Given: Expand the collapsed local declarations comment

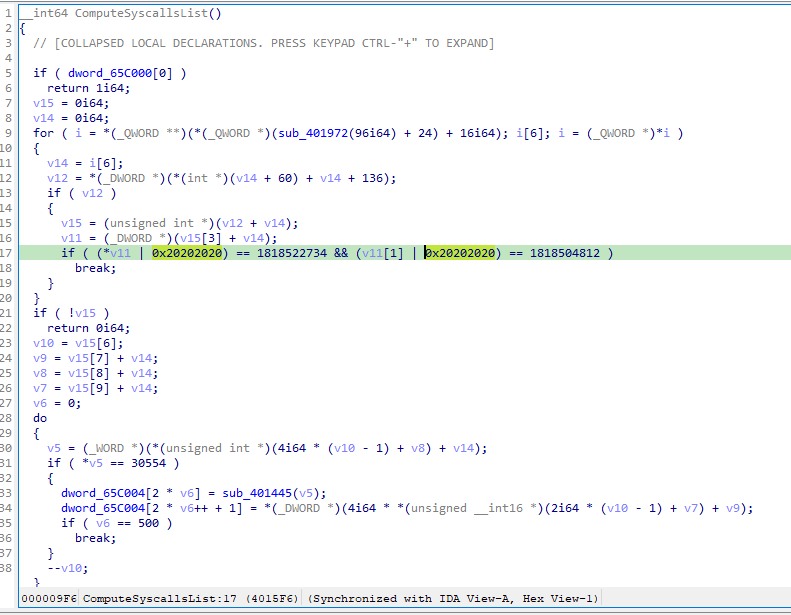Looking at the screenshot, I should pyautogui.click(x=263, y=43).
